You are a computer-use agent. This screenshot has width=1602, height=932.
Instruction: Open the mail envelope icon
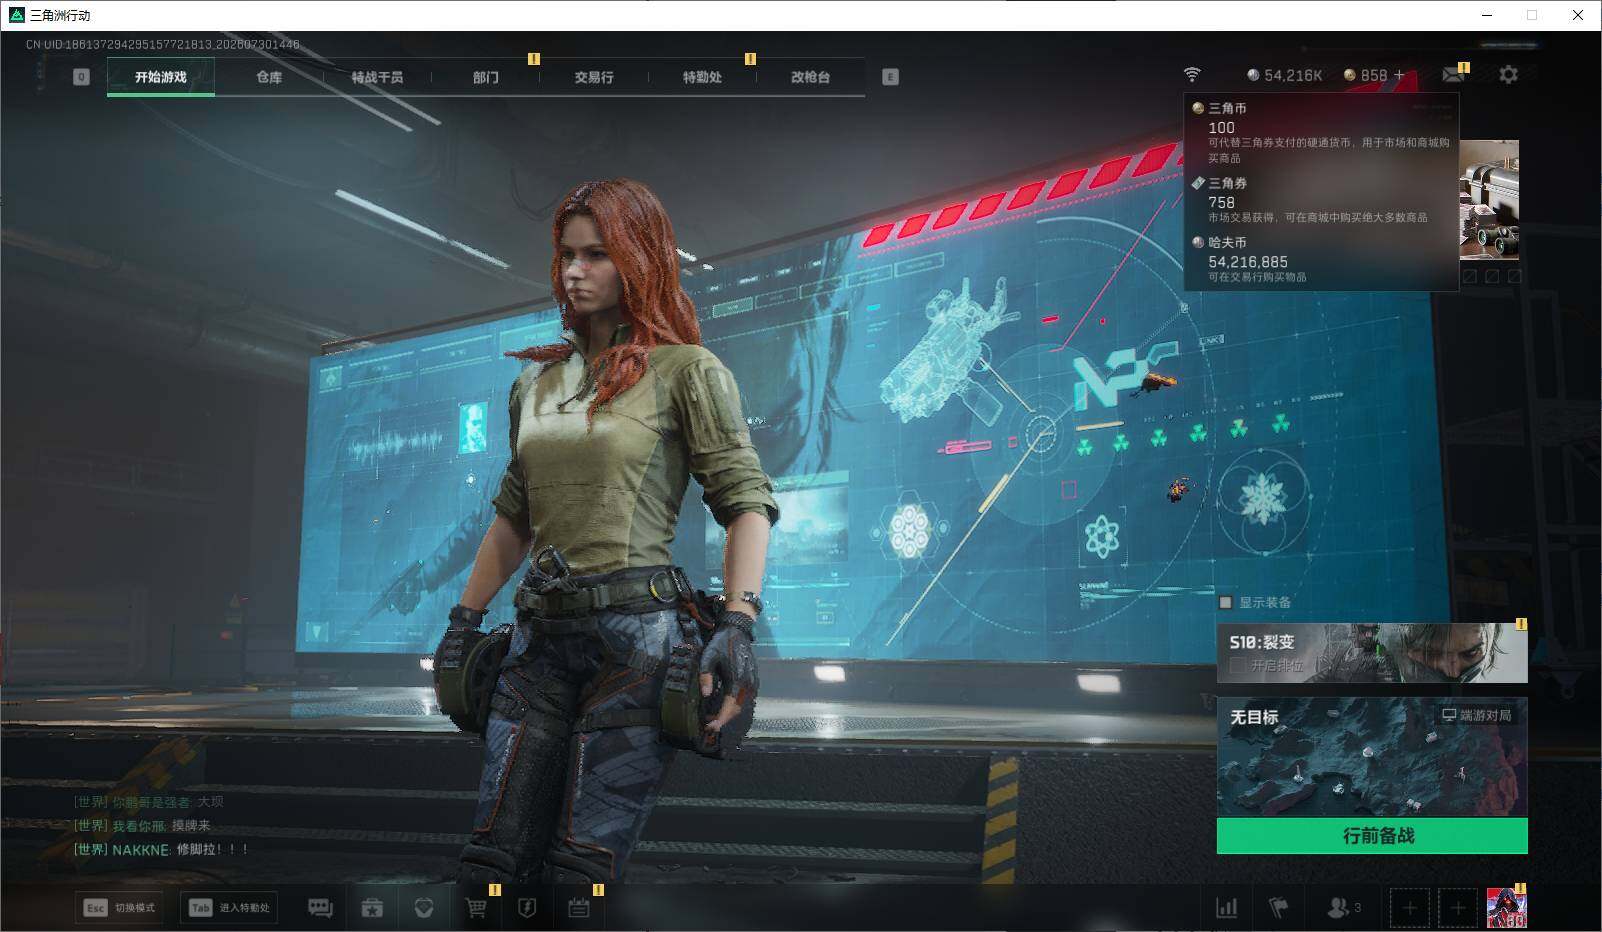point(1453,75)
